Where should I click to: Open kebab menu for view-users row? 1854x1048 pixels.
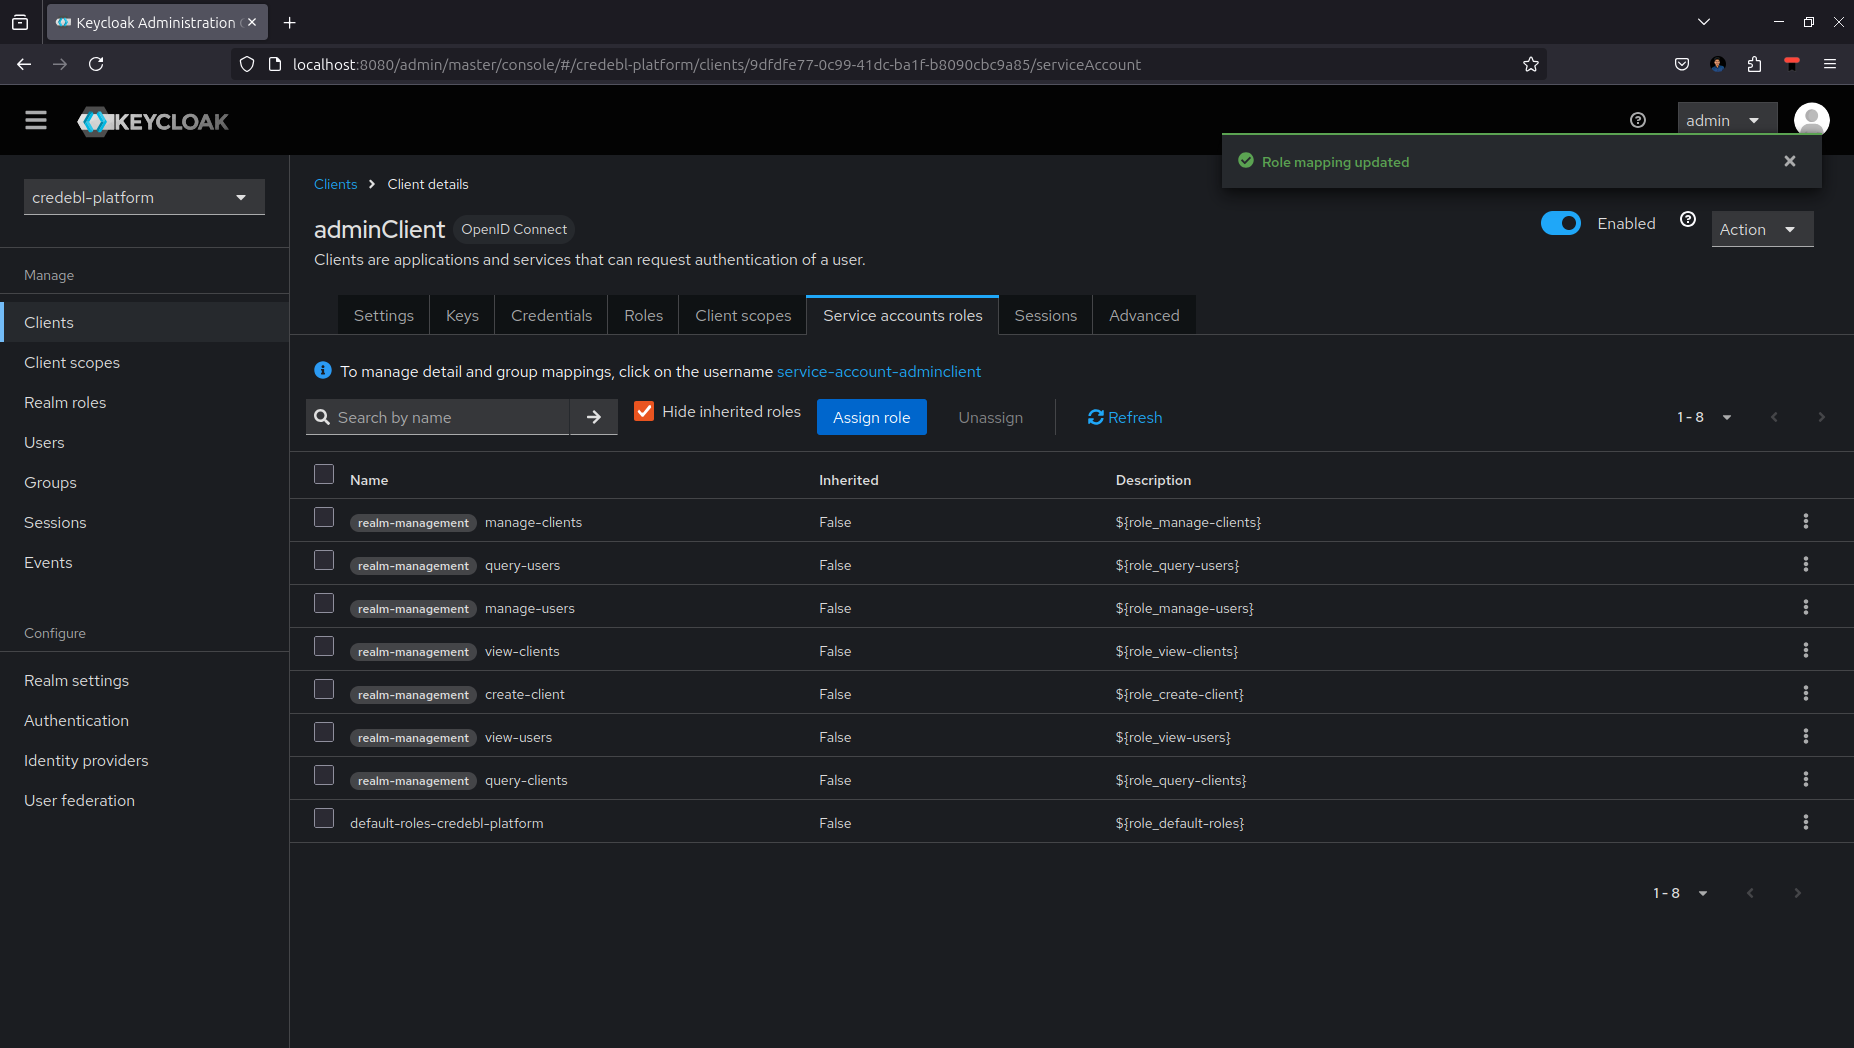1805,736
